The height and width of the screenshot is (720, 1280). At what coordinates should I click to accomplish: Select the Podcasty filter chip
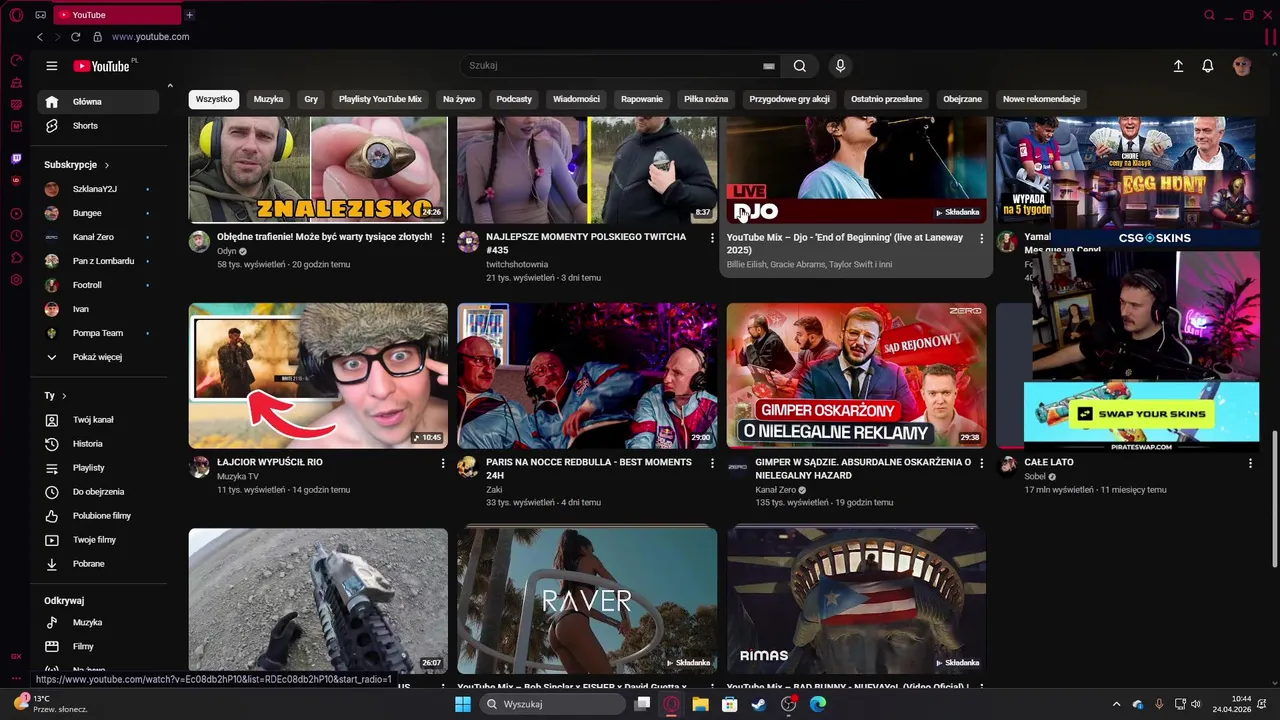(x=514, y=99)
